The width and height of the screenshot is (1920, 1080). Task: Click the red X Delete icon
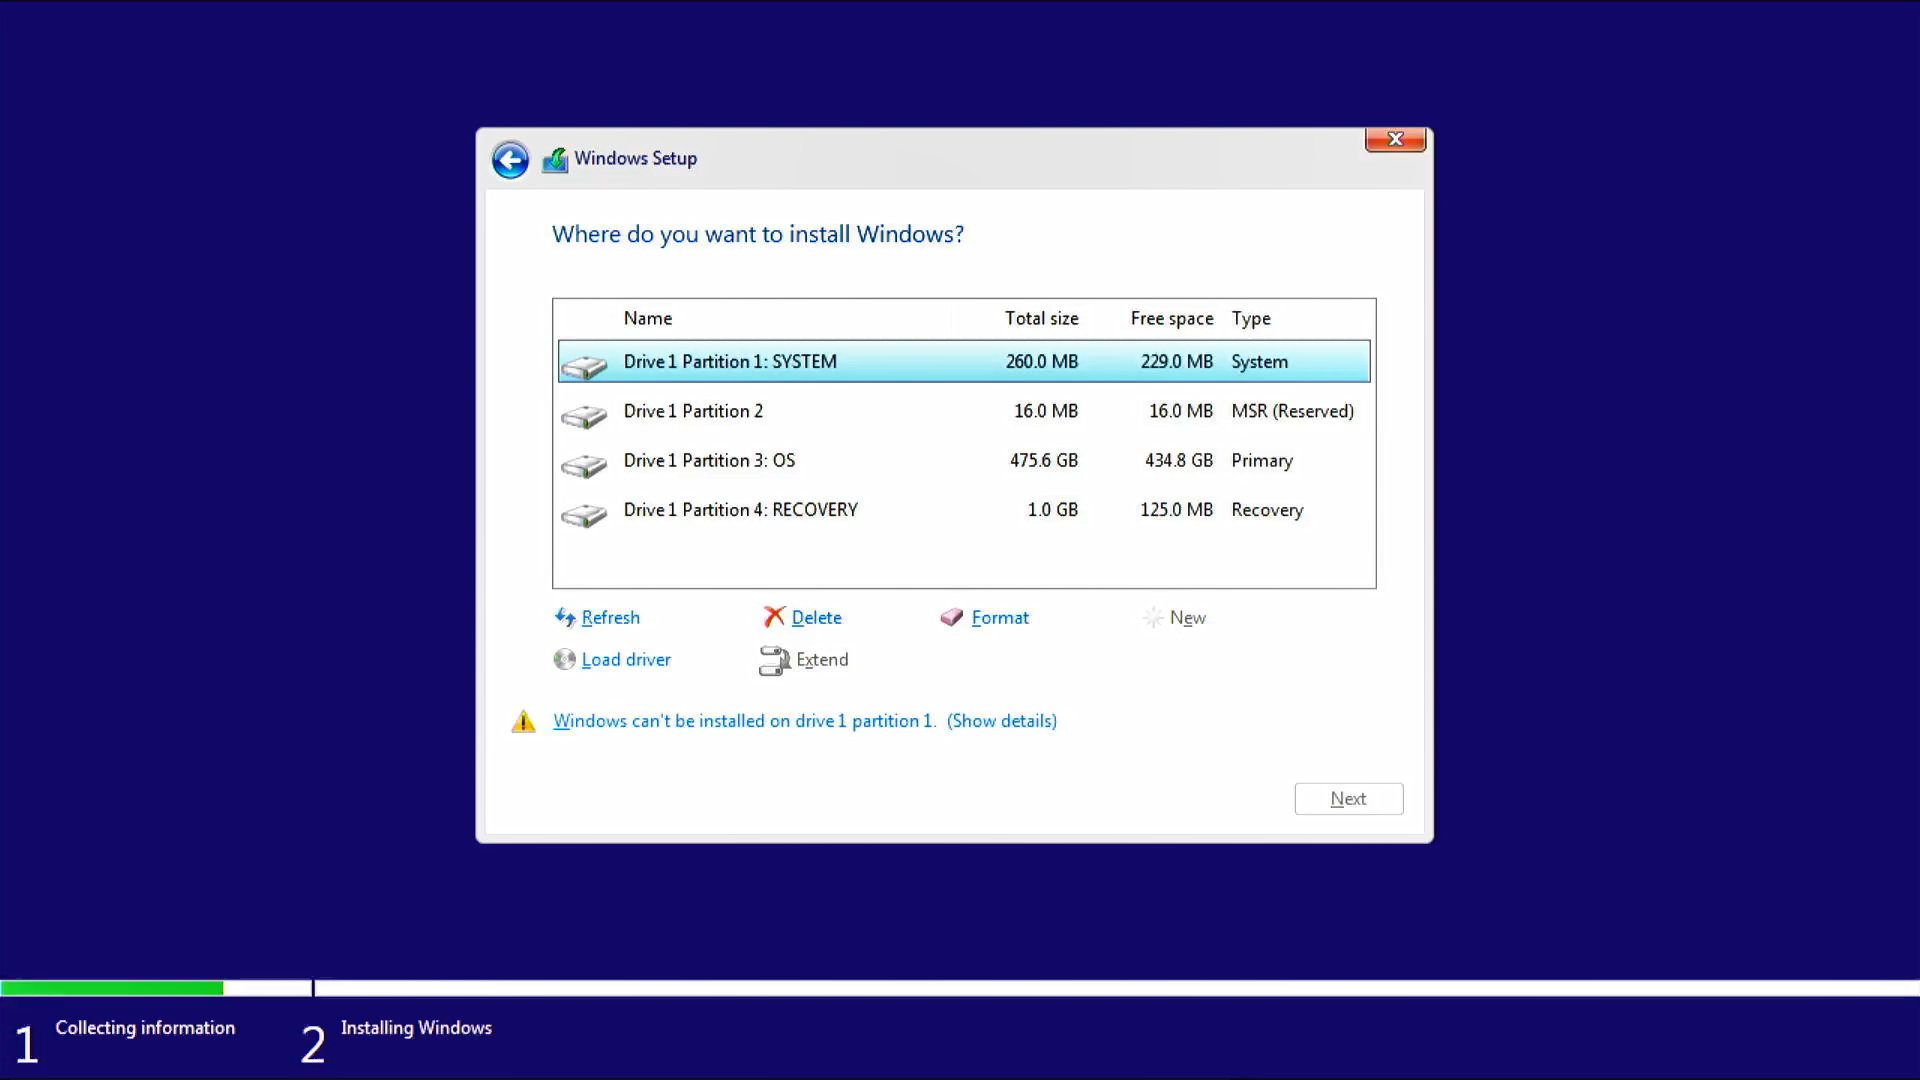click(x=774, y=618)
